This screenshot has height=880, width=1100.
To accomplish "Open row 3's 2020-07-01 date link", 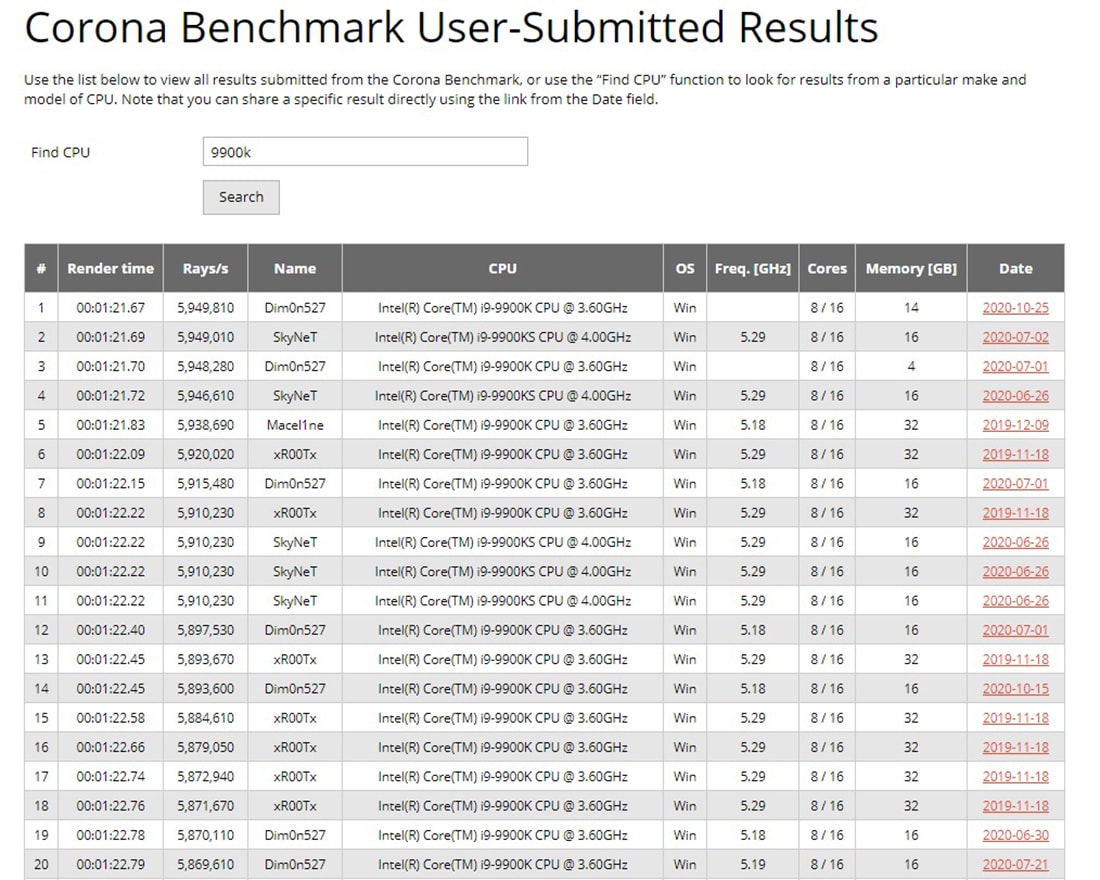I will point(1015,367).
